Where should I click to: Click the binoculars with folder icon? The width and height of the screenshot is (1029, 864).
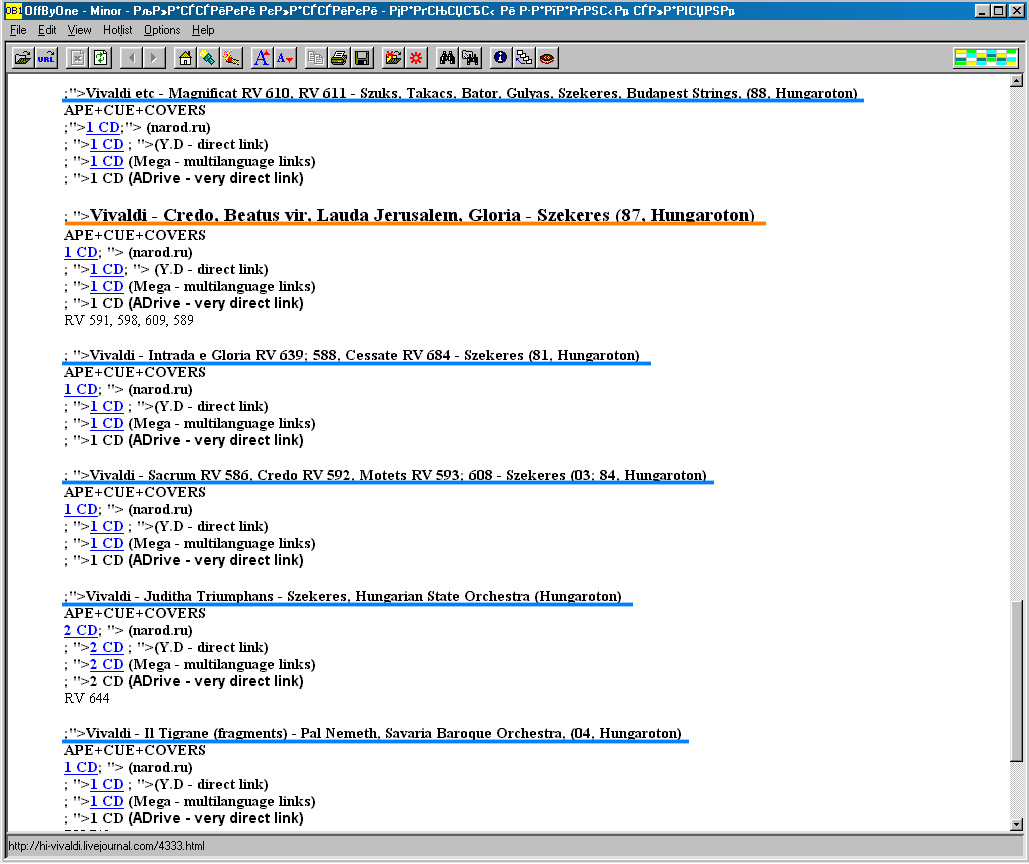[471, 58]
